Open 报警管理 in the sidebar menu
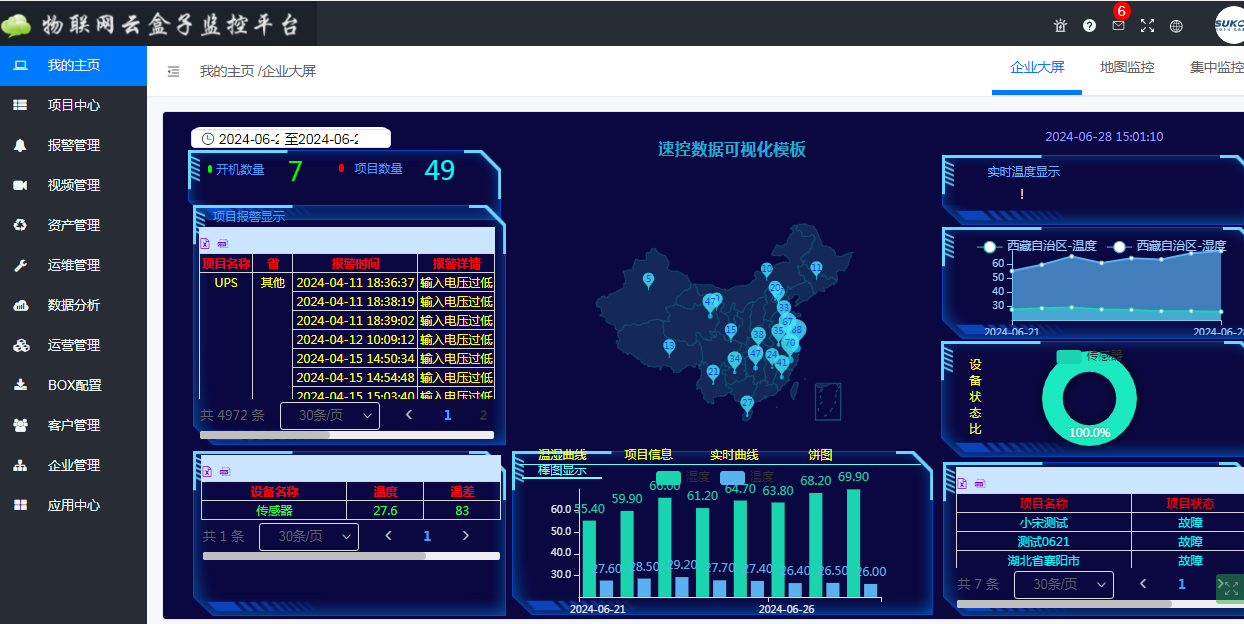The width and height of the screenshot is (1244, 624). coord(73,145)
